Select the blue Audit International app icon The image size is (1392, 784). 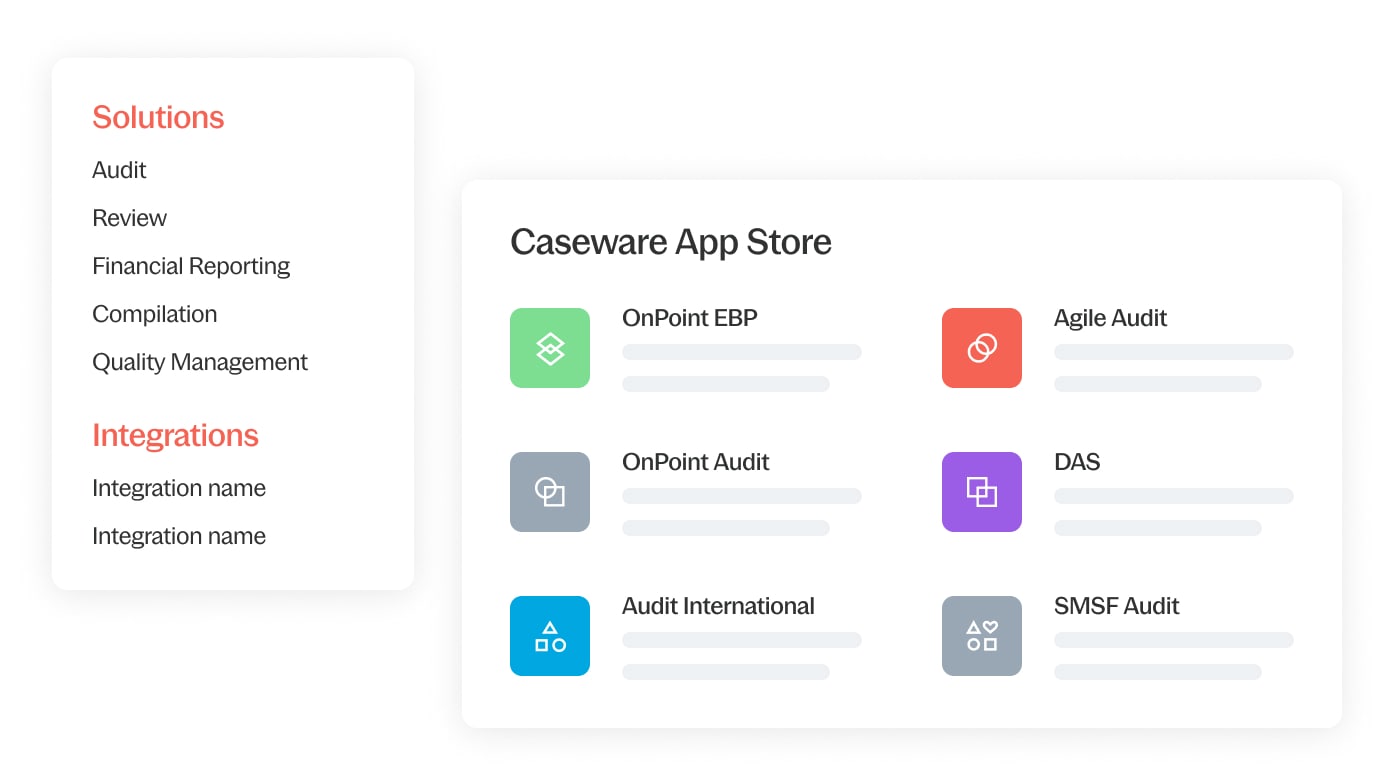[550, 636]
